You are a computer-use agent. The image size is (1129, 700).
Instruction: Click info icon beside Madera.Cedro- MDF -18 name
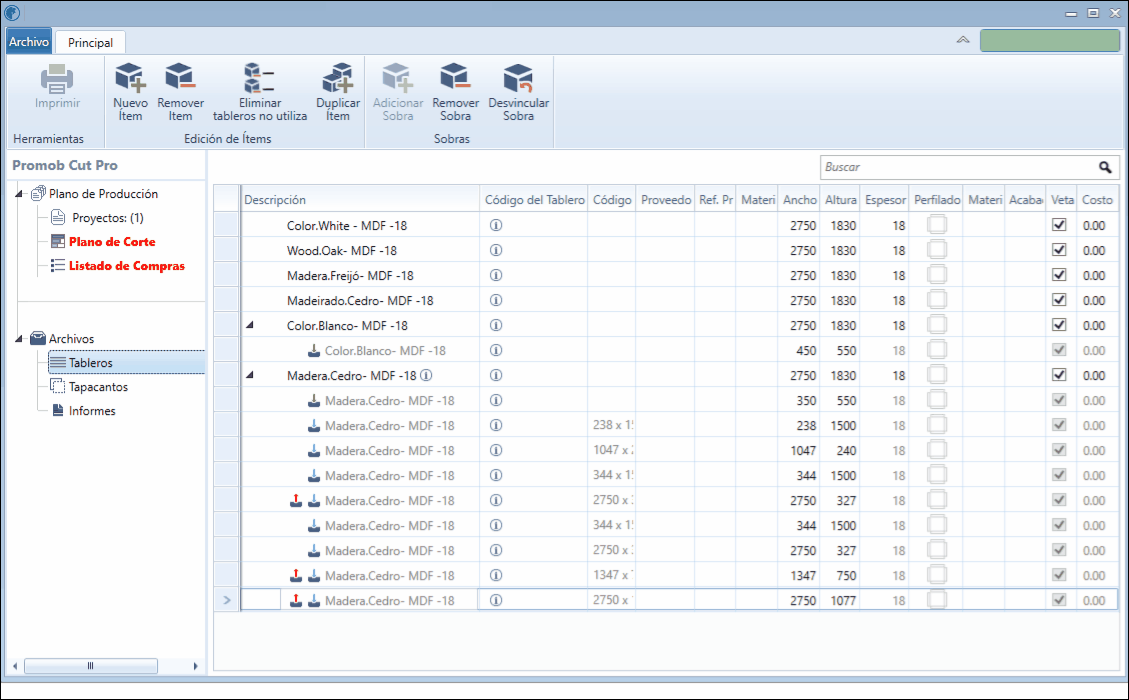426,375
